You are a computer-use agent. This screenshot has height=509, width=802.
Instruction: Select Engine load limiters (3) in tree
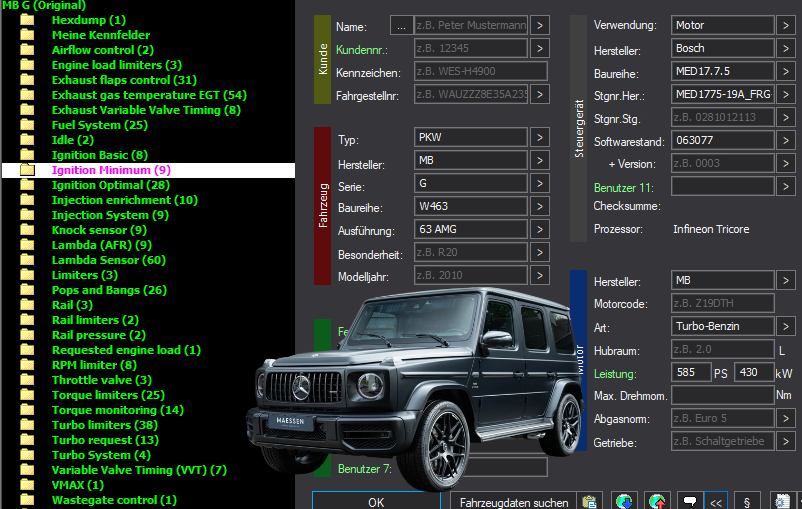tap(117, 65)
